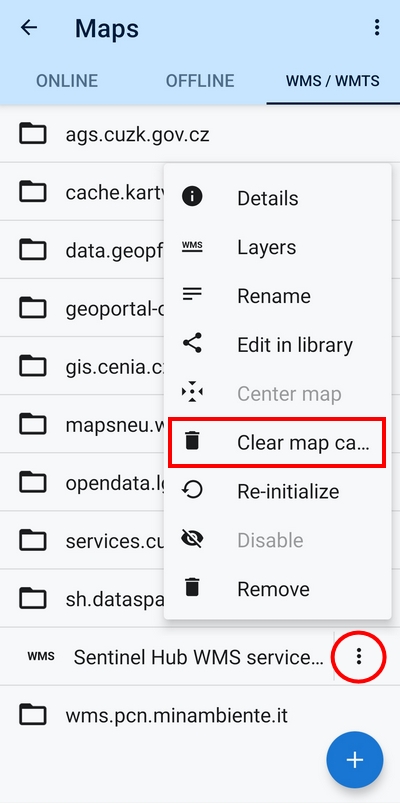This screenshot has height=804, width=400.
Task: Select Clear map cache menu entry
Action: pyautogui.click(x=277, y=443)
